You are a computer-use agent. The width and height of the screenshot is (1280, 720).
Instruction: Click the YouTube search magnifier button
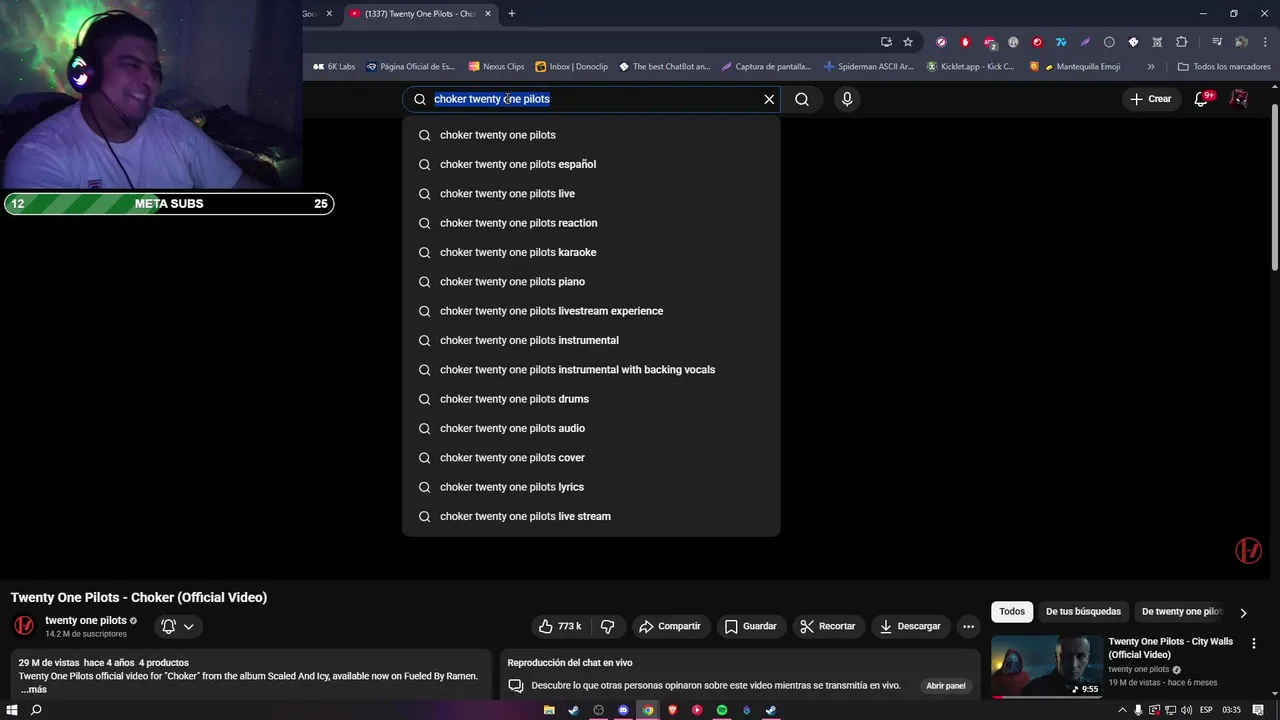point(802,99)
